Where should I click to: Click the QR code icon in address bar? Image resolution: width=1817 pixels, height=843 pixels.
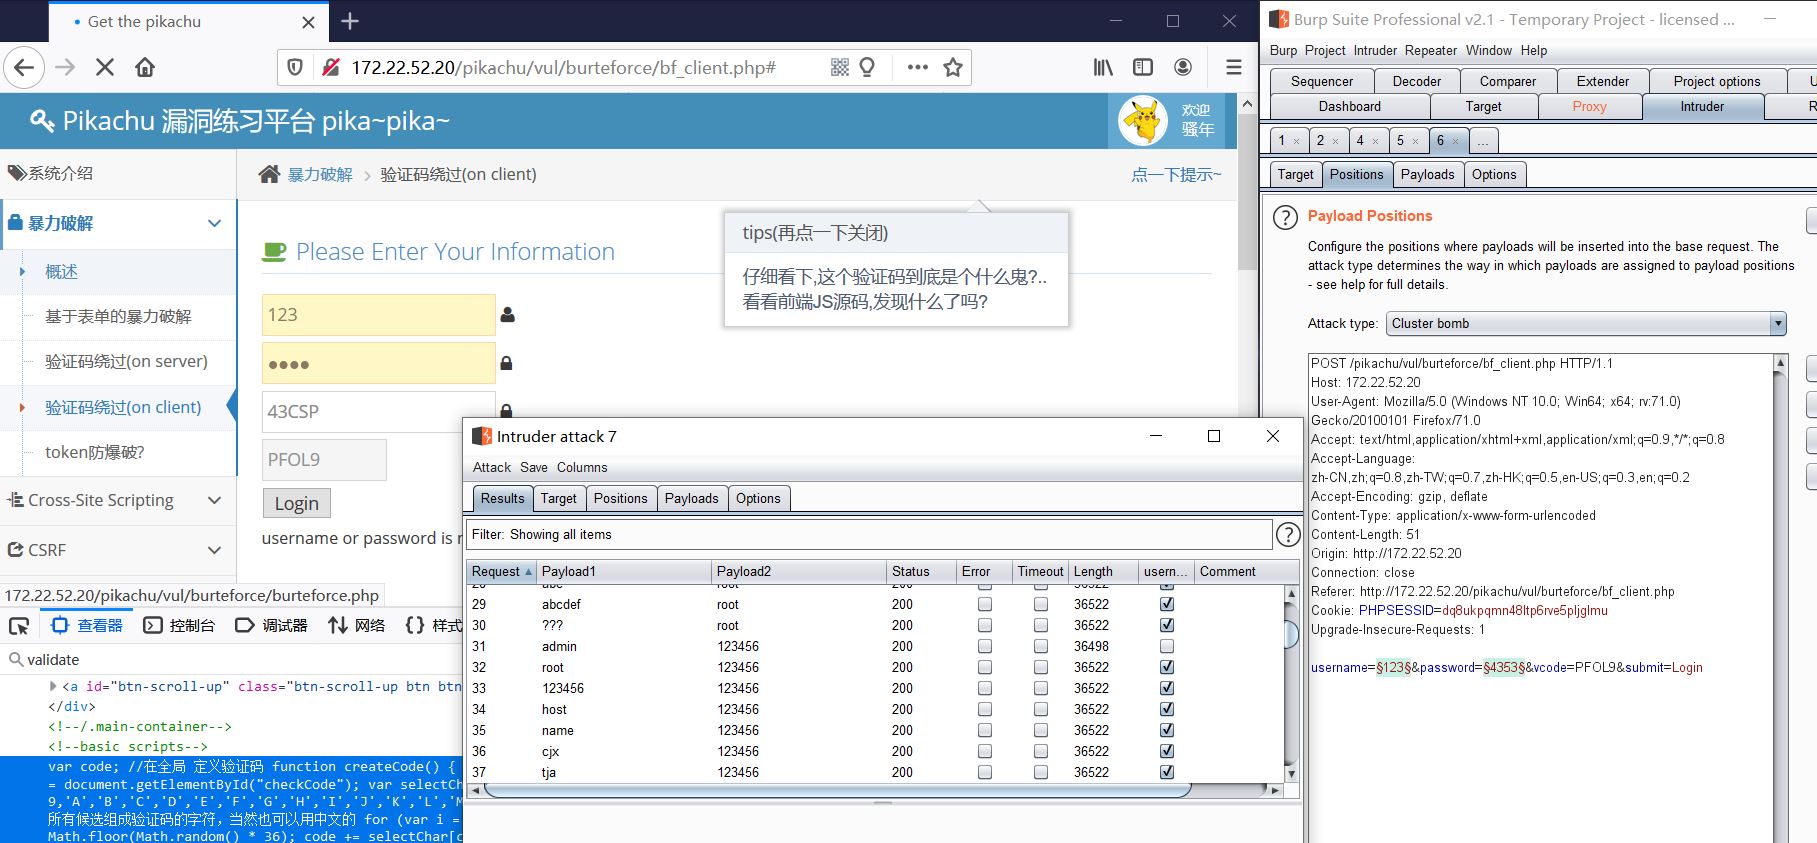coord(840,67)
